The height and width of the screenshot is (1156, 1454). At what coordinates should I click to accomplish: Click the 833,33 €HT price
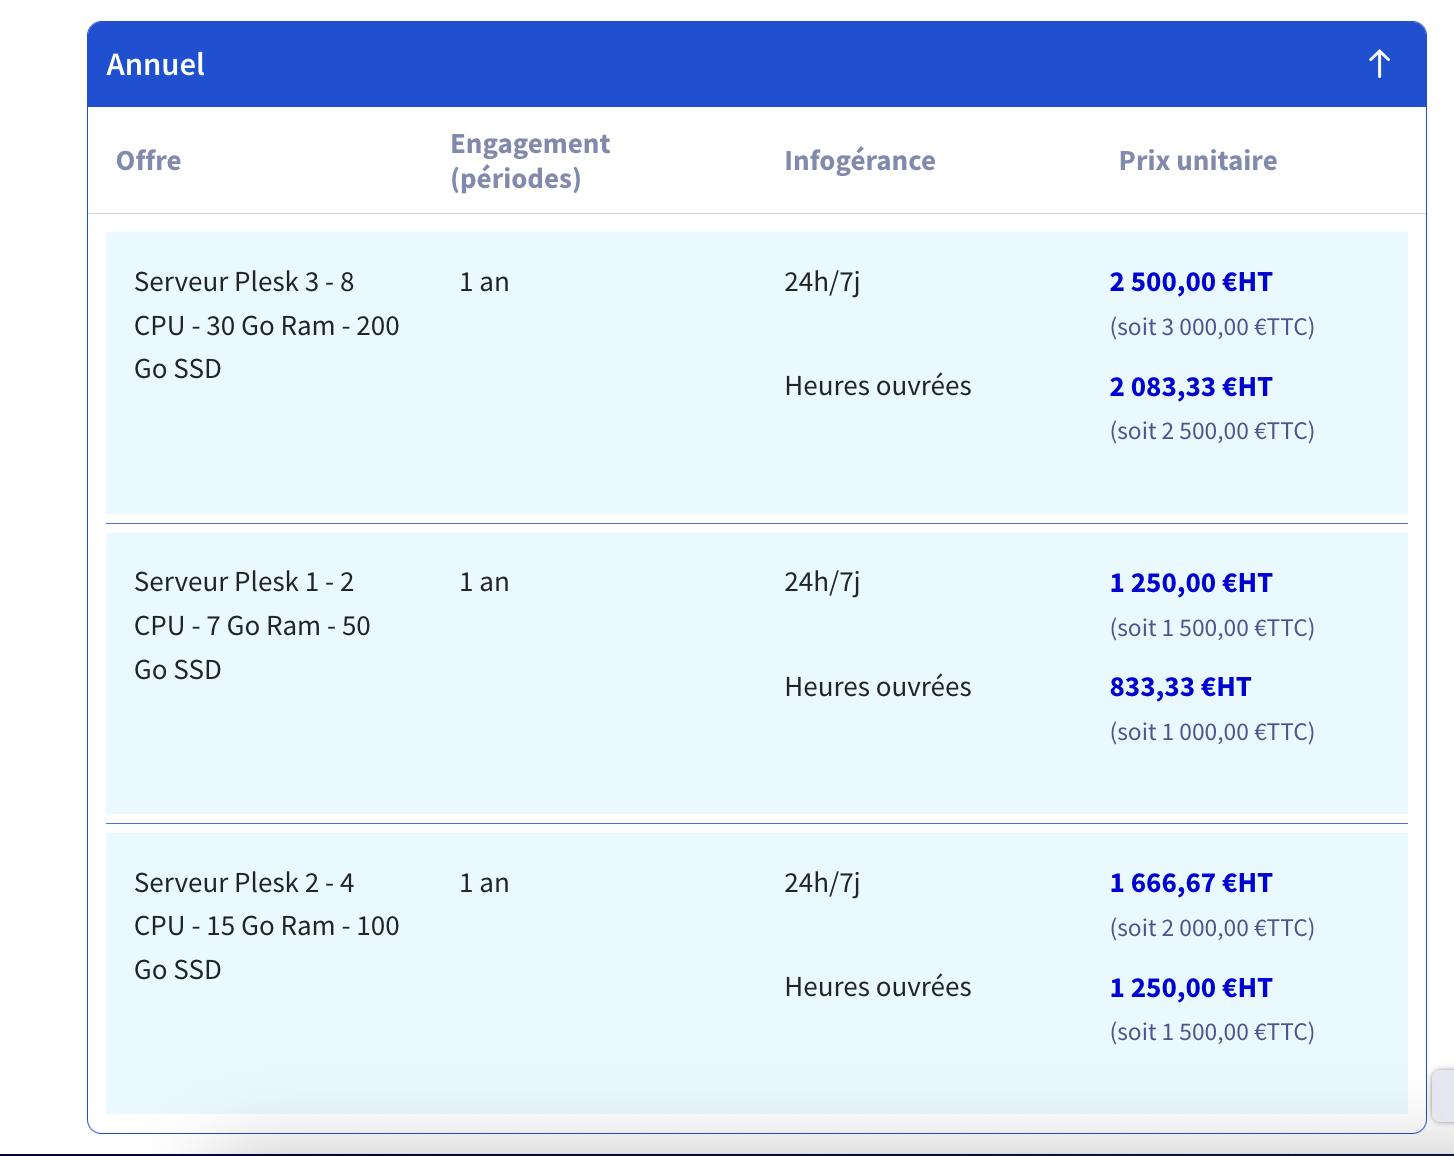coord(1180,687)
